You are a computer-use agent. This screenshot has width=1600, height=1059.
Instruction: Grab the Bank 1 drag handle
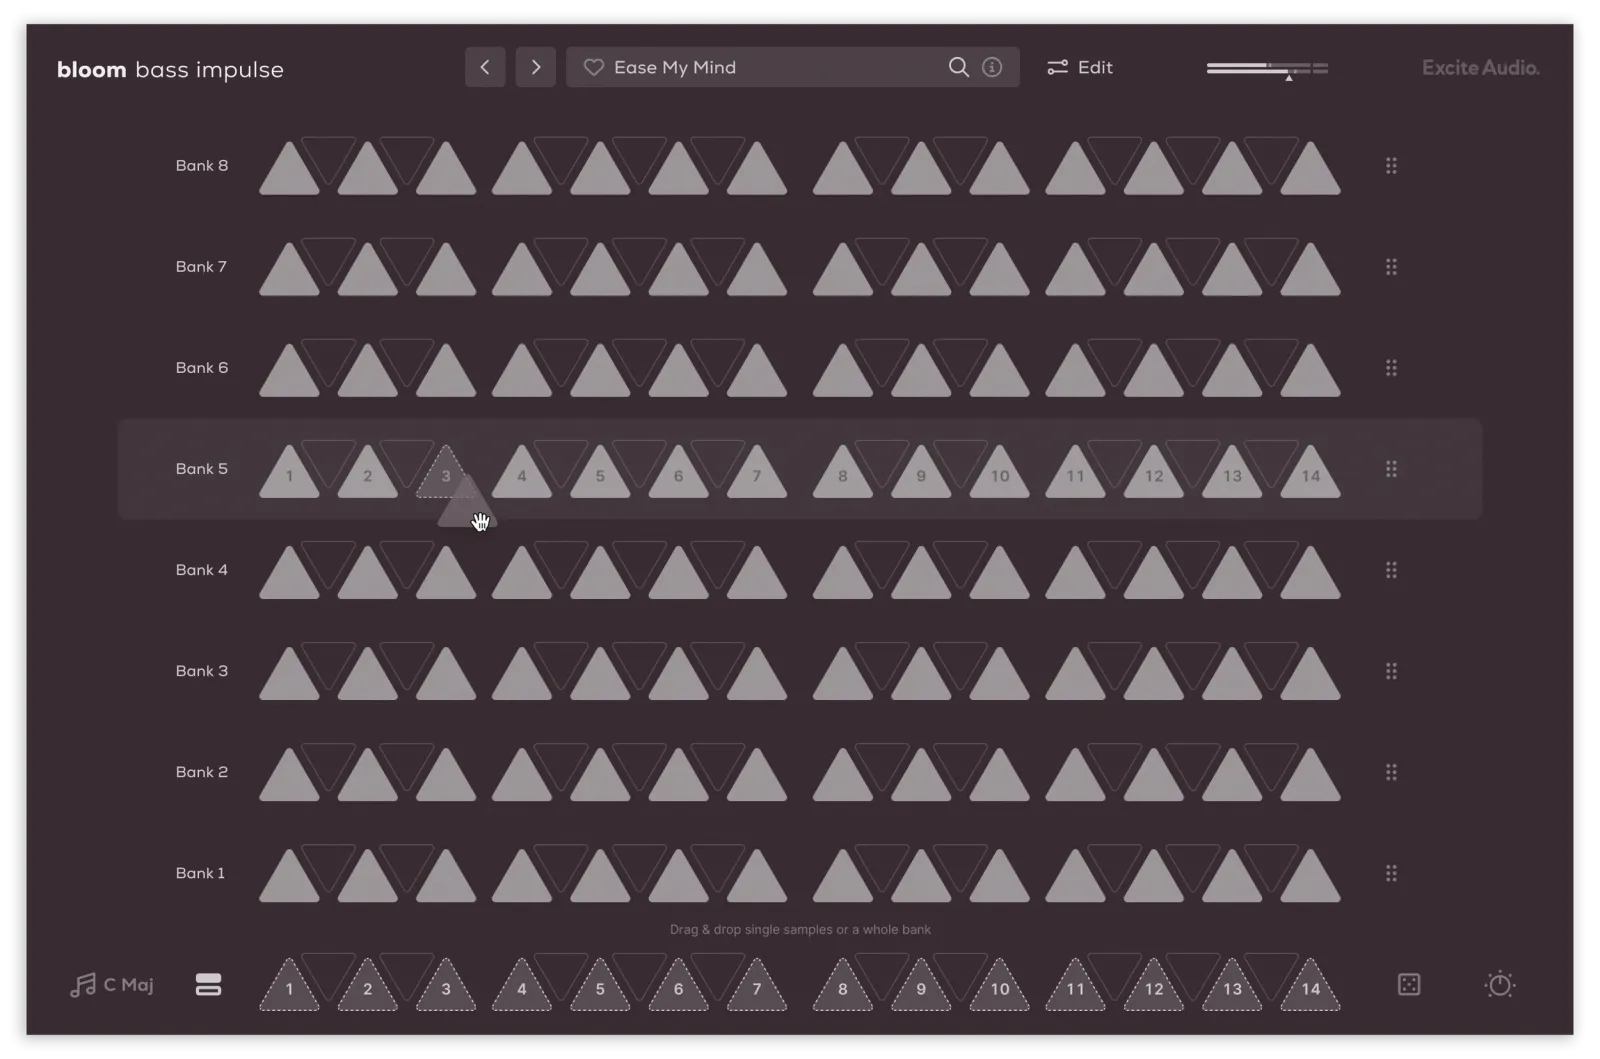click(x=1391, y=873)
